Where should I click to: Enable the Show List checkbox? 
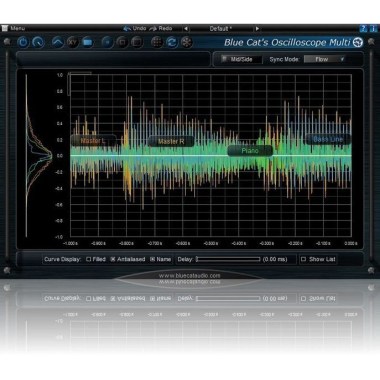coord(303,259)
